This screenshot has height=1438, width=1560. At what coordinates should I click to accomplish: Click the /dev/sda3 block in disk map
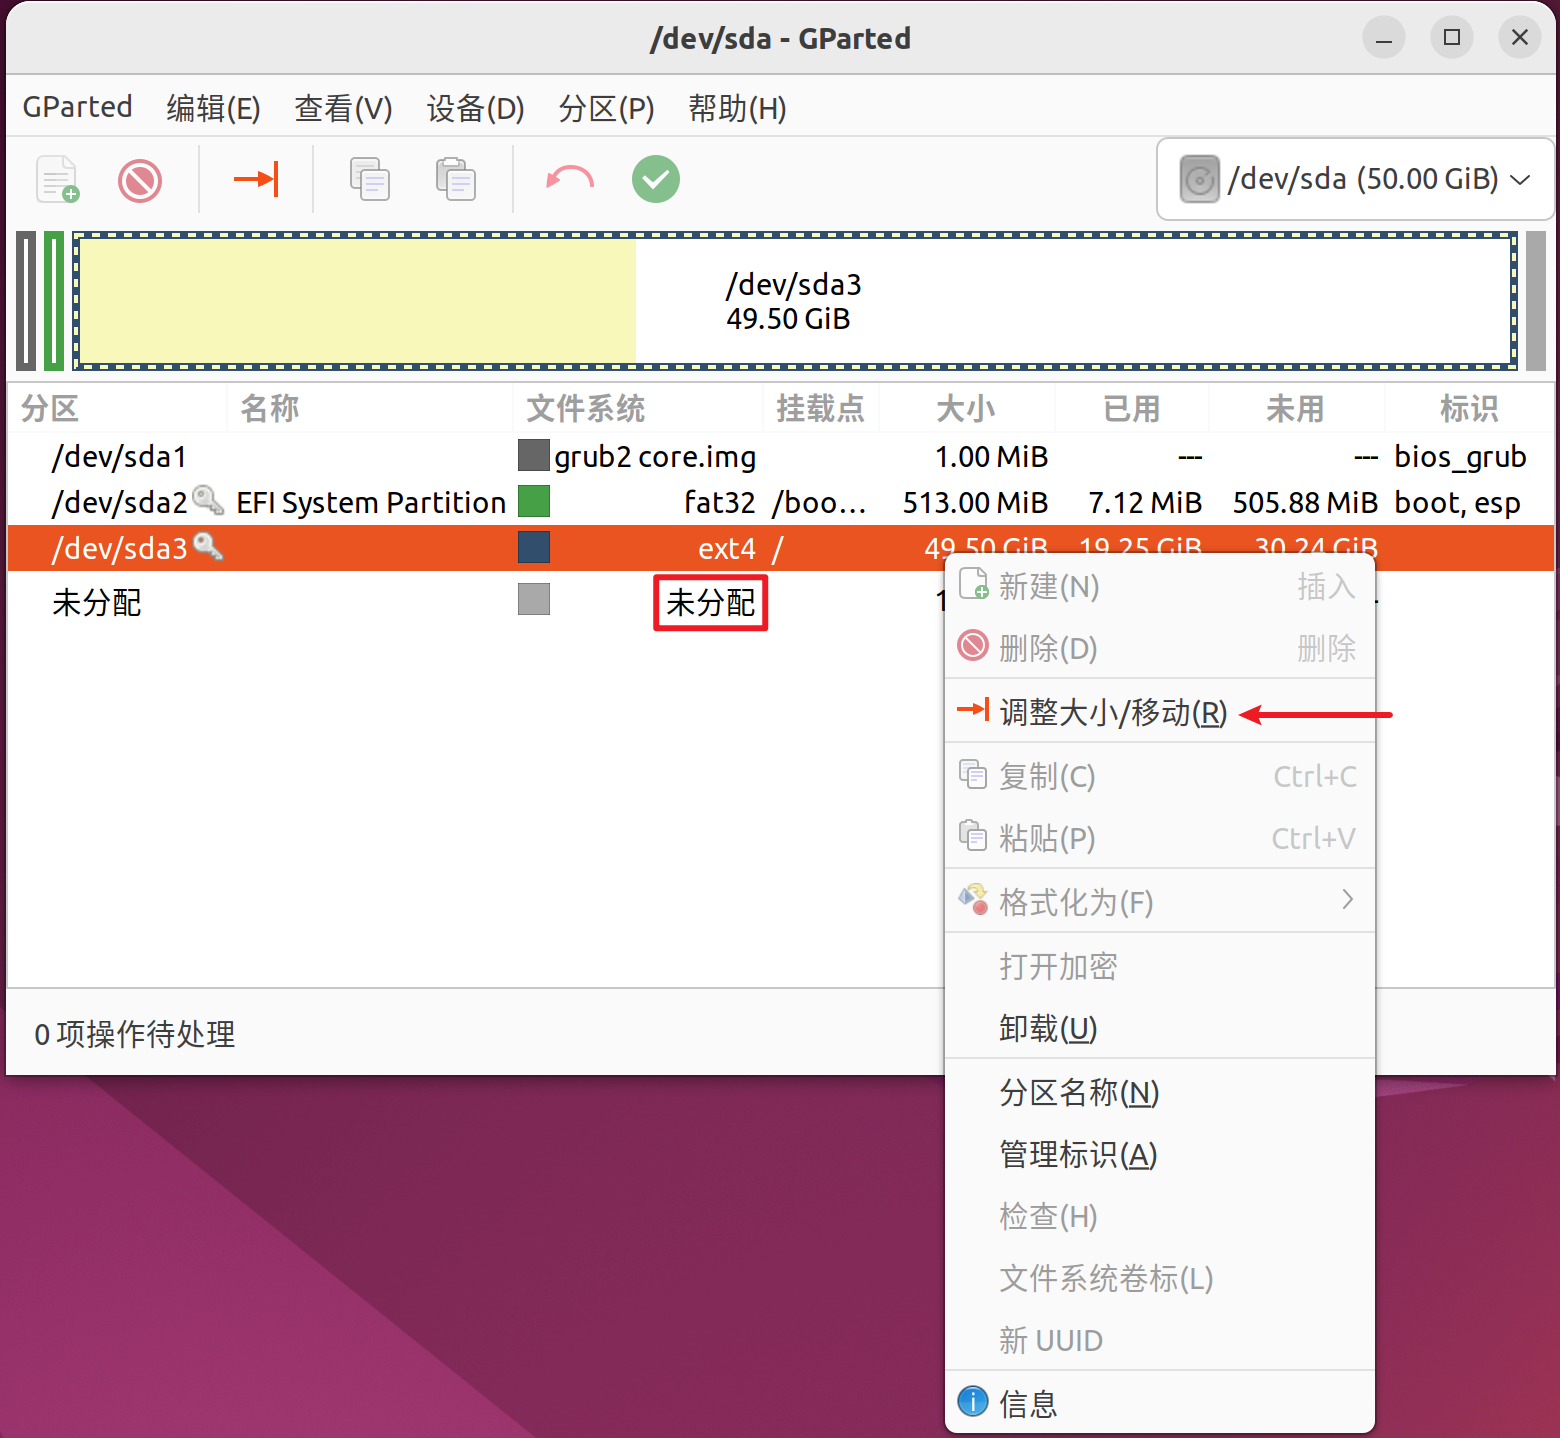pyautogui.click(x=795, y=300)
